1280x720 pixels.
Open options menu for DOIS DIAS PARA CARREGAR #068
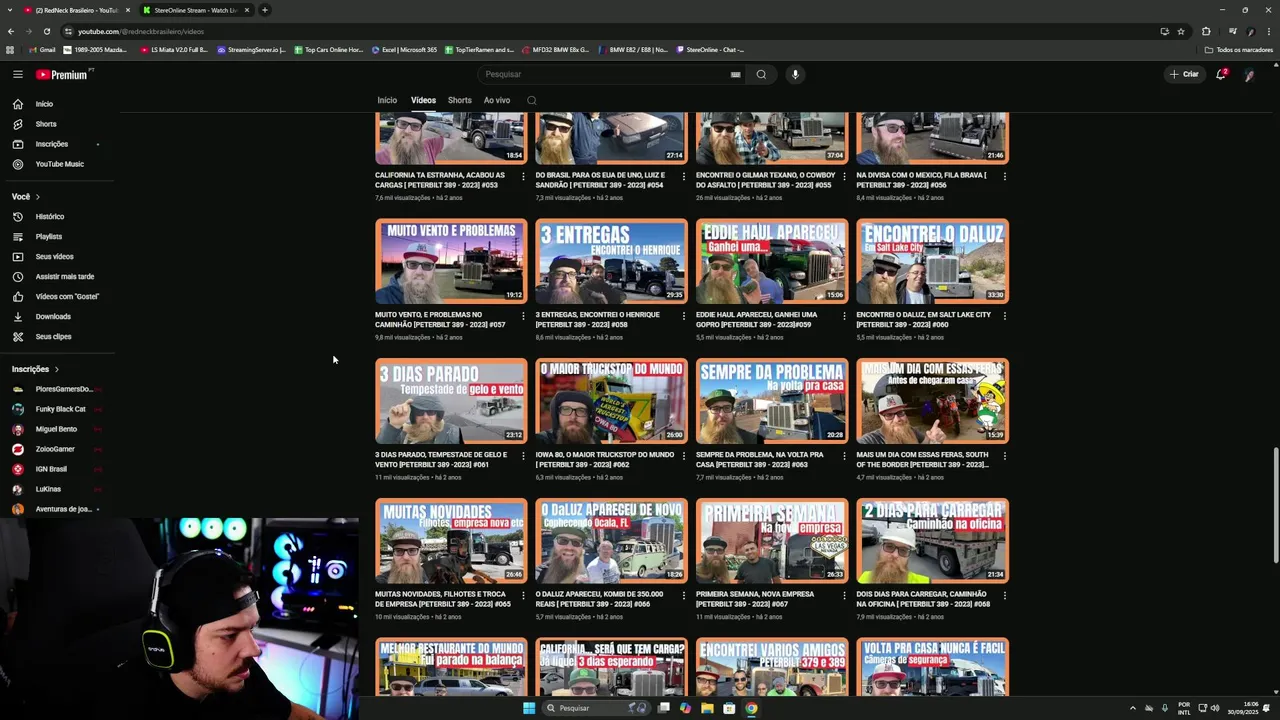[1004, 596]
